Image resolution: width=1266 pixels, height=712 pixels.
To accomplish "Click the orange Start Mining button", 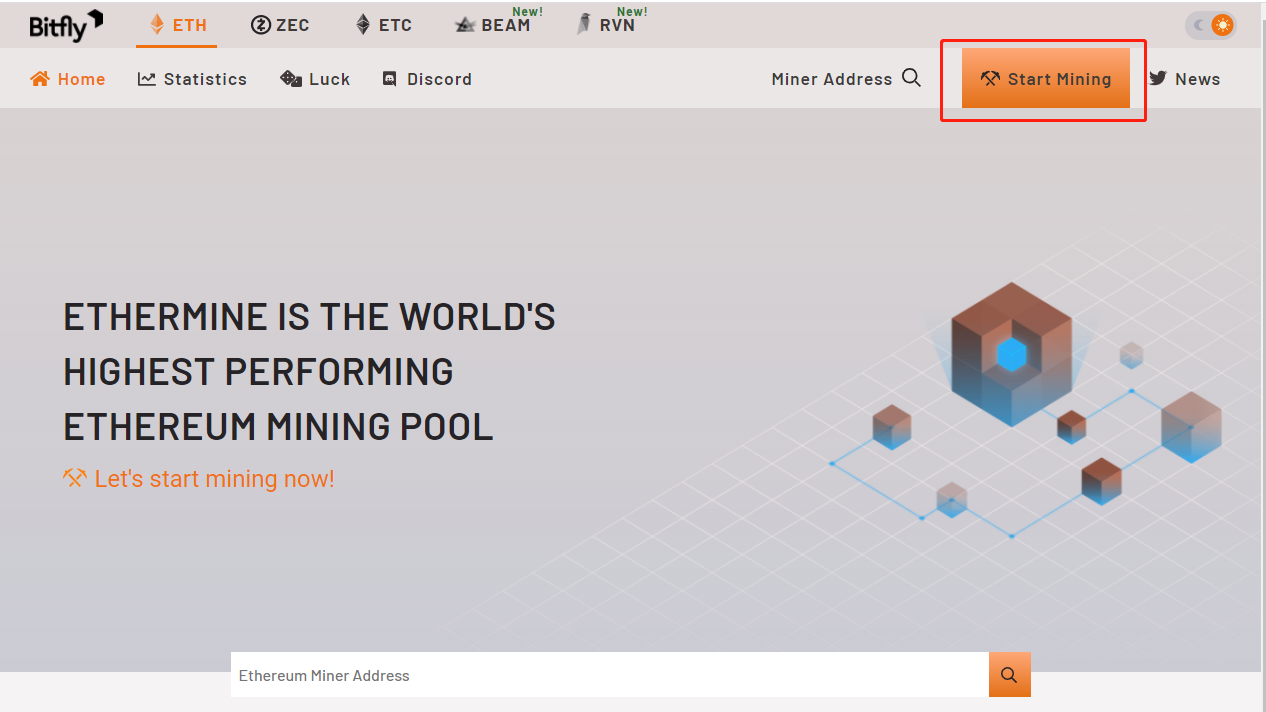I will pos(1046,78).
